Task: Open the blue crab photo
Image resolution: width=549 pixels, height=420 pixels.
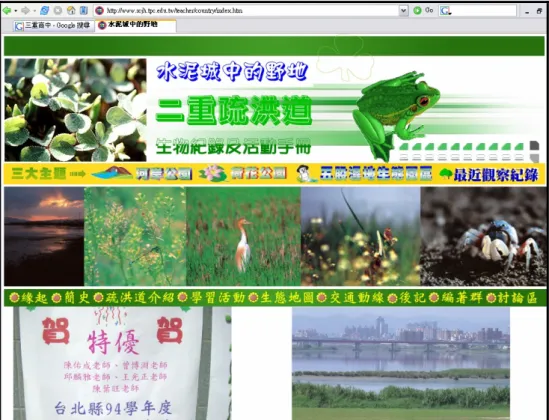Action: [483, 236]
